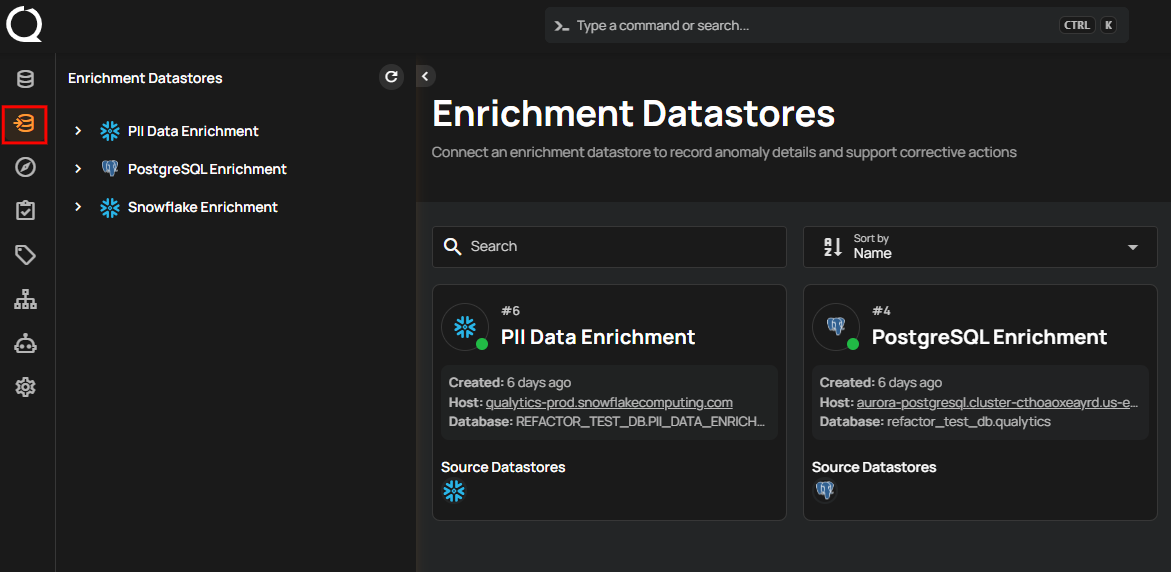Viewport: 1171px width, 572px height.
Task: Select Snowflake Enrichment in tree
Action: point(202,208)
